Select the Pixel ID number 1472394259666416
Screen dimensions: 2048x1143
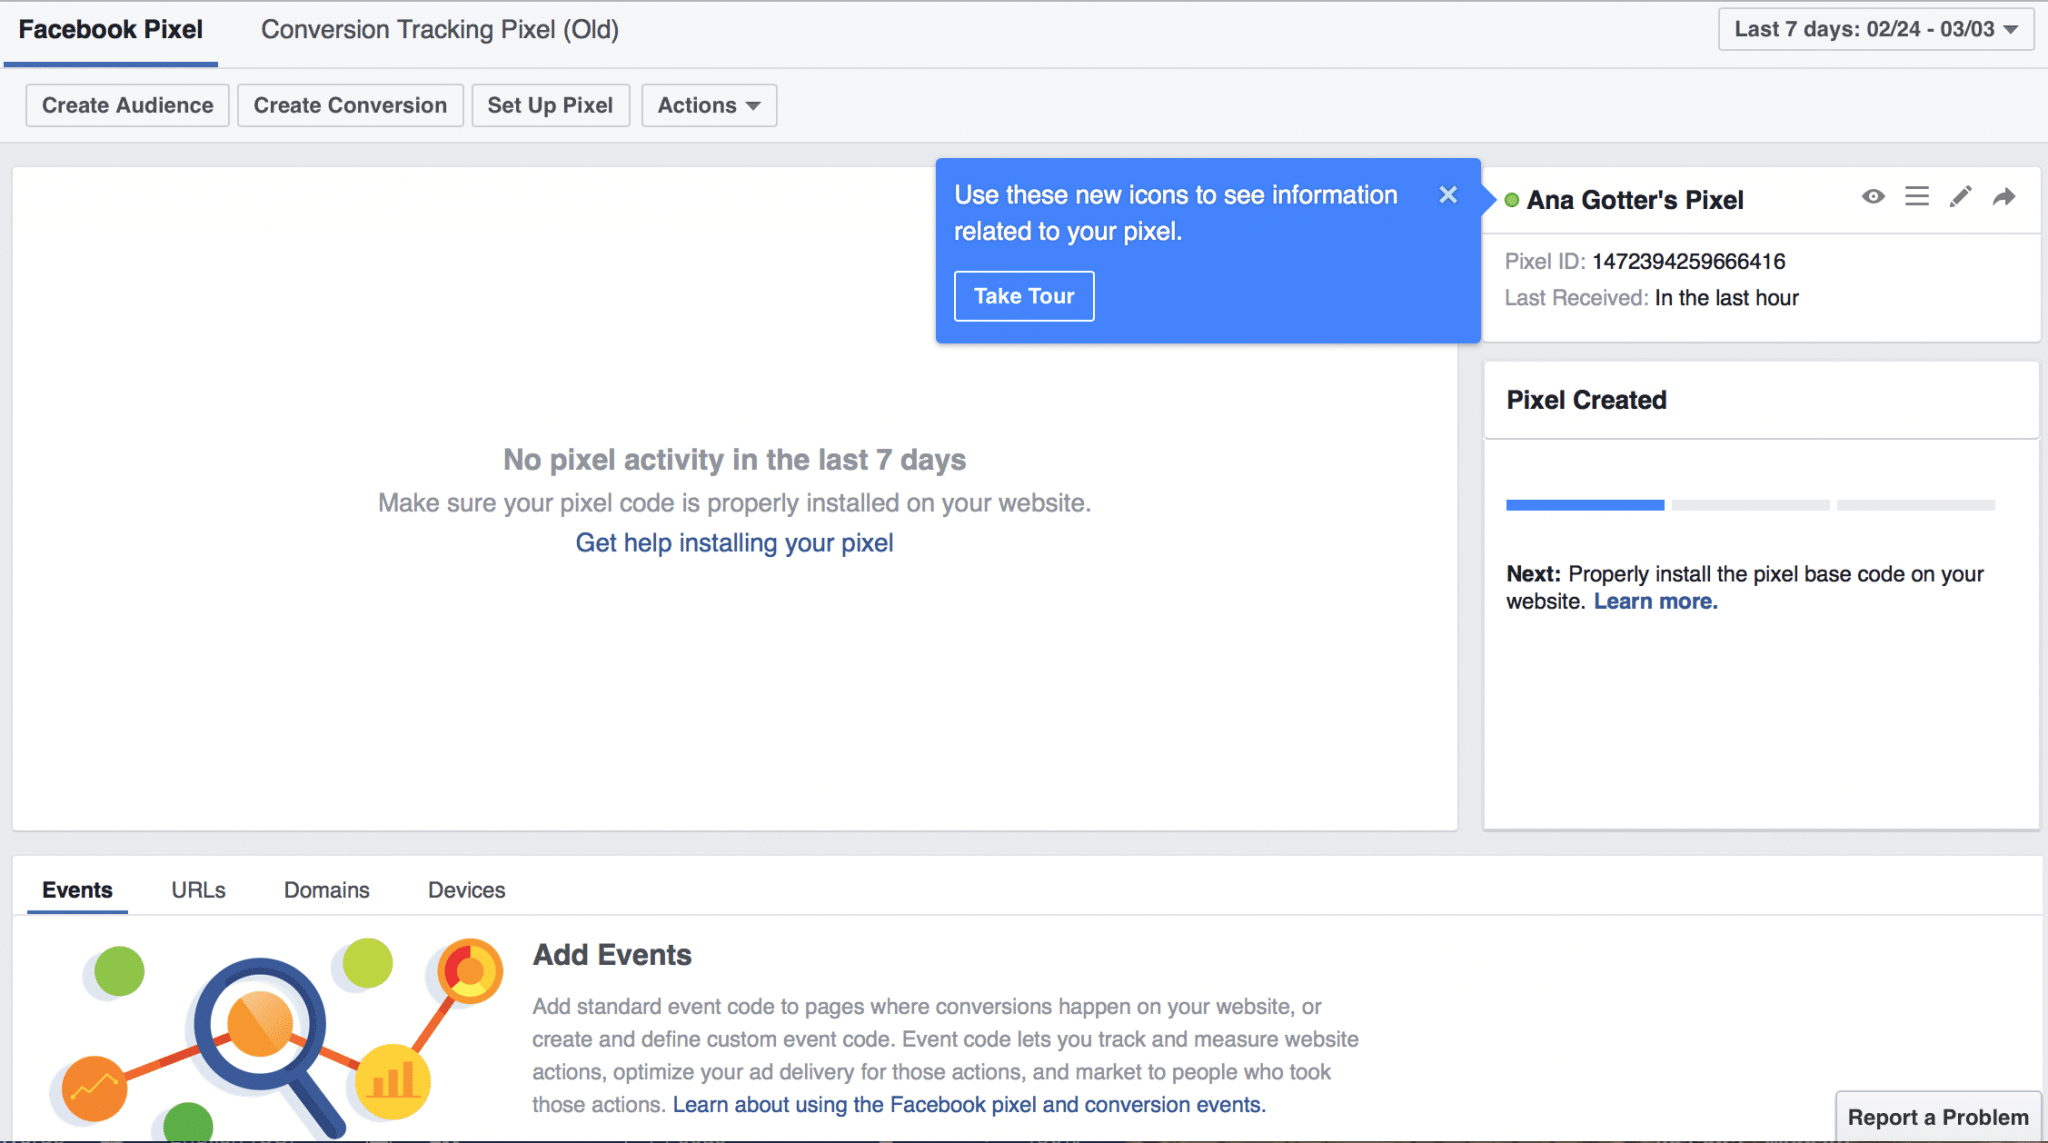pyautogui.click(x=1688, y=262)
